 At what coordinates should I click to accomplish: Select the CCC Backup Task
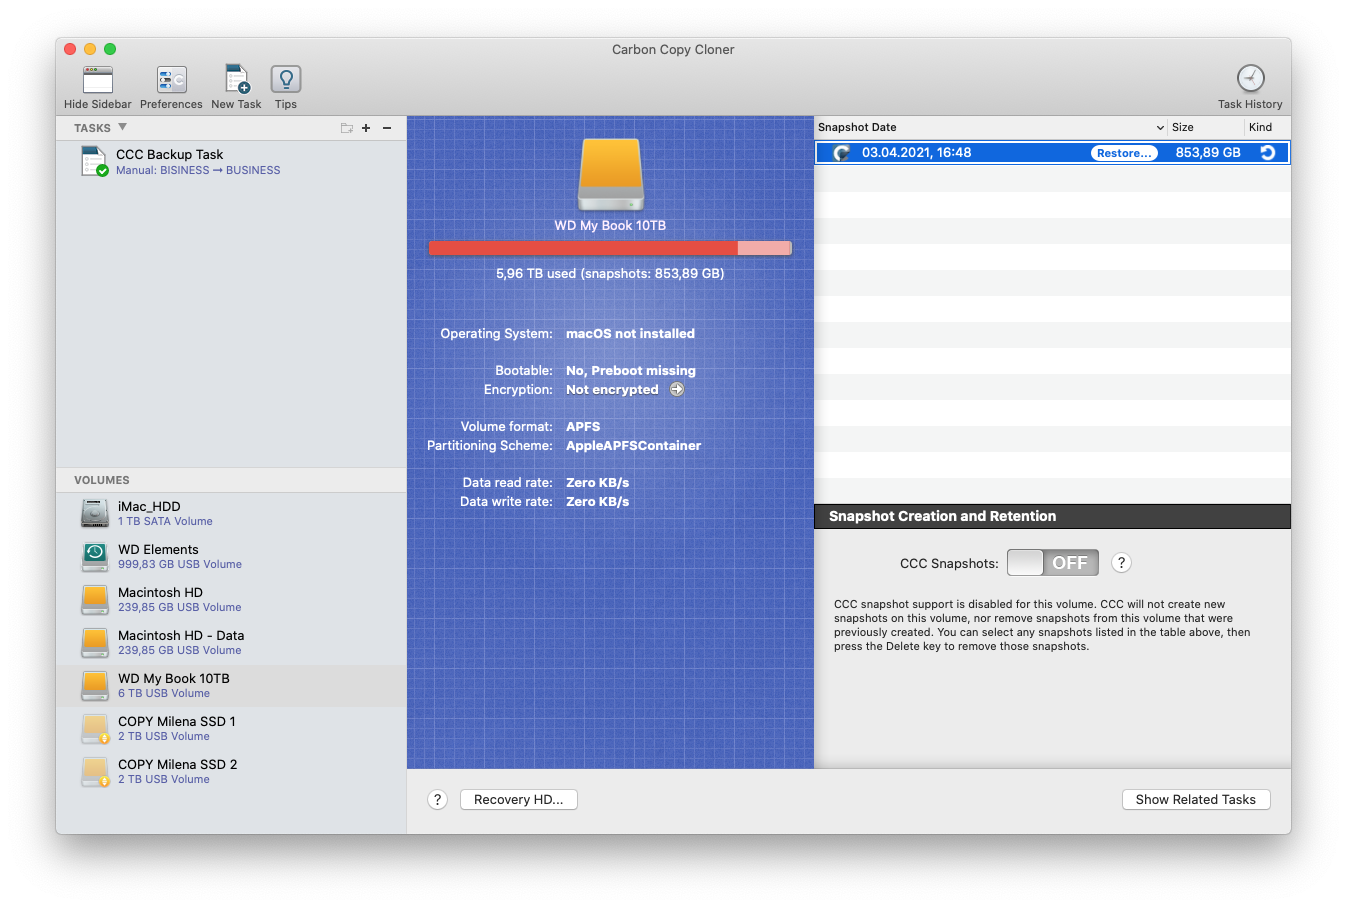[231, 162]
